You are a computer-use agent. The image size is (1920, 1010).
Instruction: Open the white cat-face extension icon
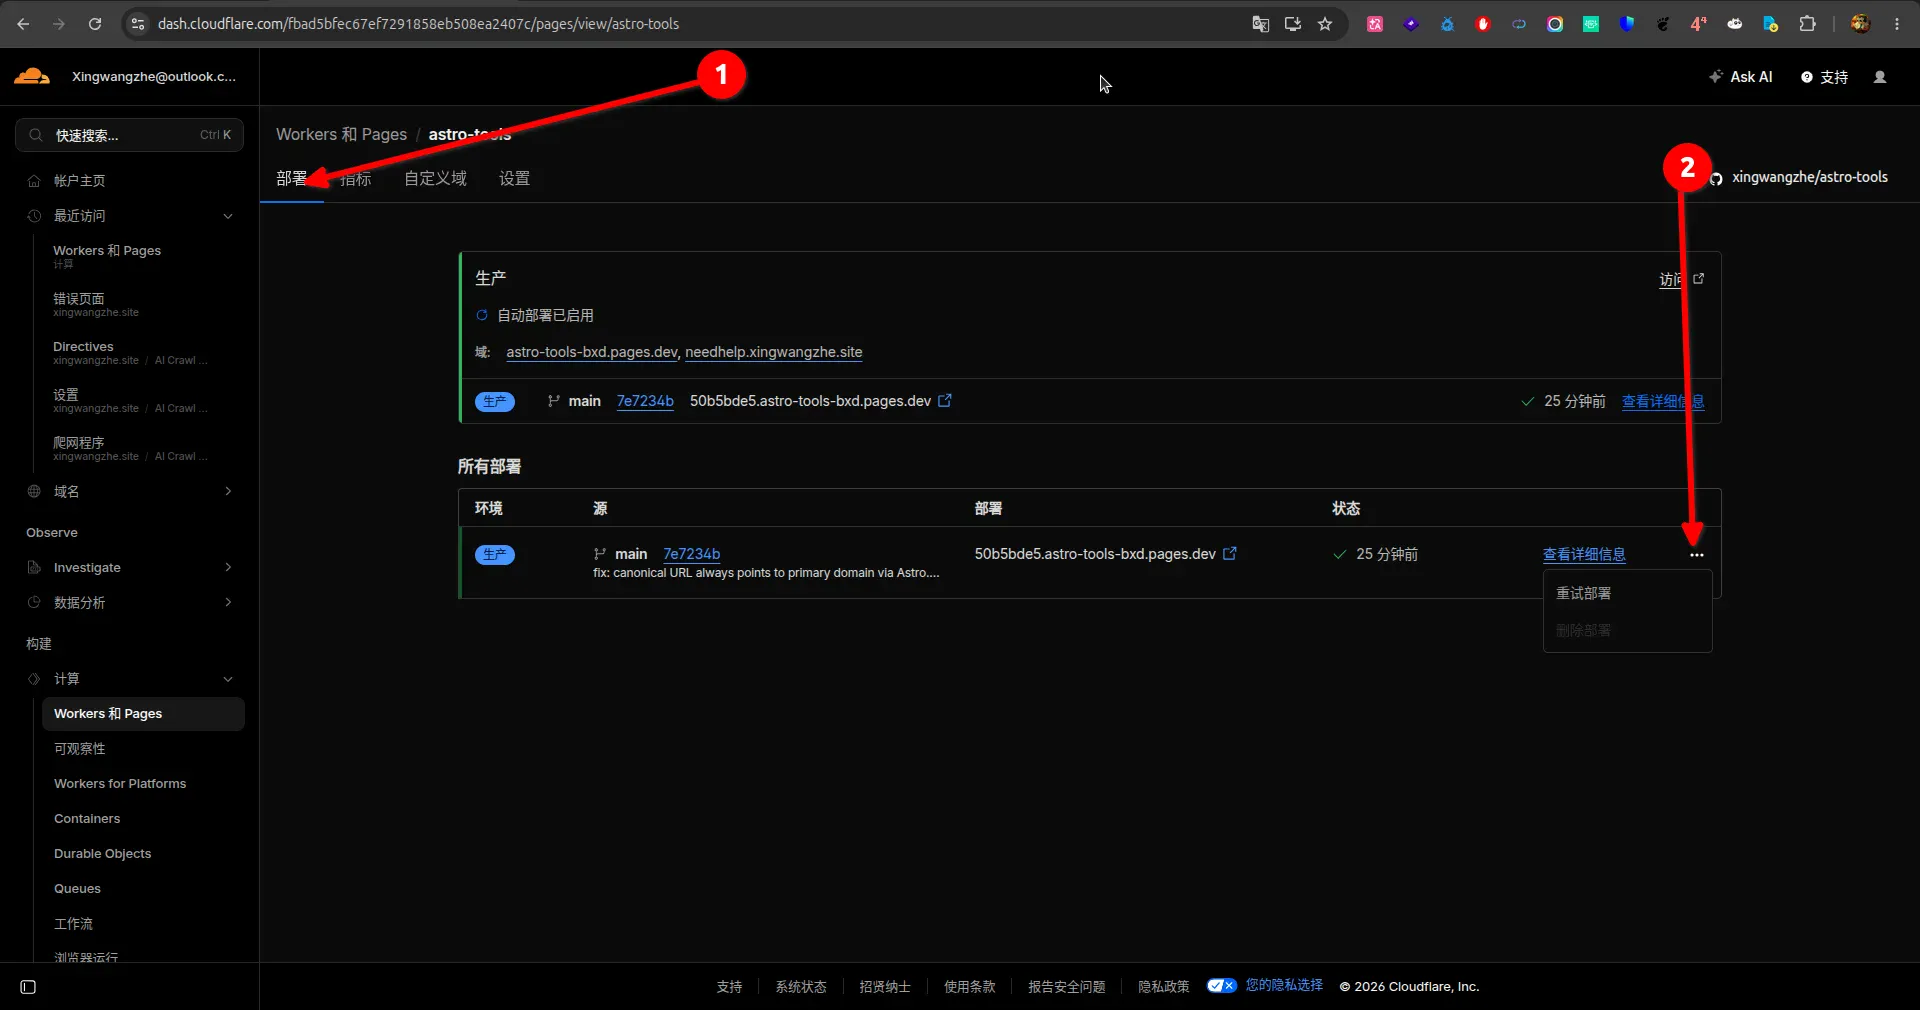(1735, 24)
